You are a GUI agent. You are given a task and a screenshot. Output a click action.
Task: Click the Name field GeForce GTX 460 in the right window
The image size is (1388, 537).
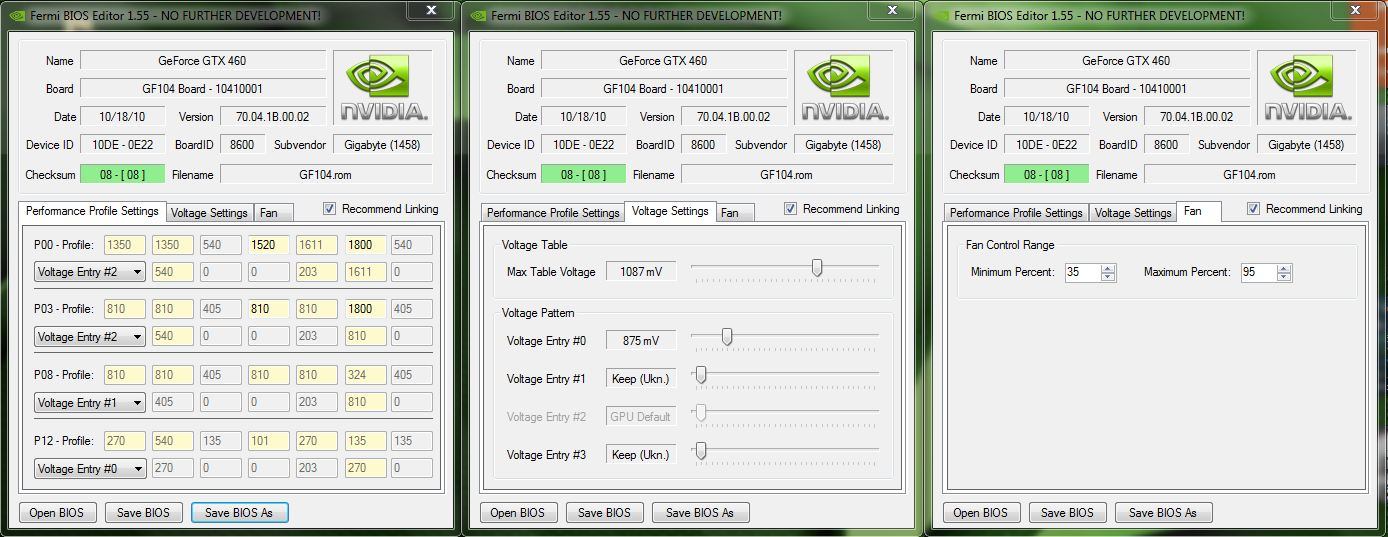click(x=1127, y=61)
